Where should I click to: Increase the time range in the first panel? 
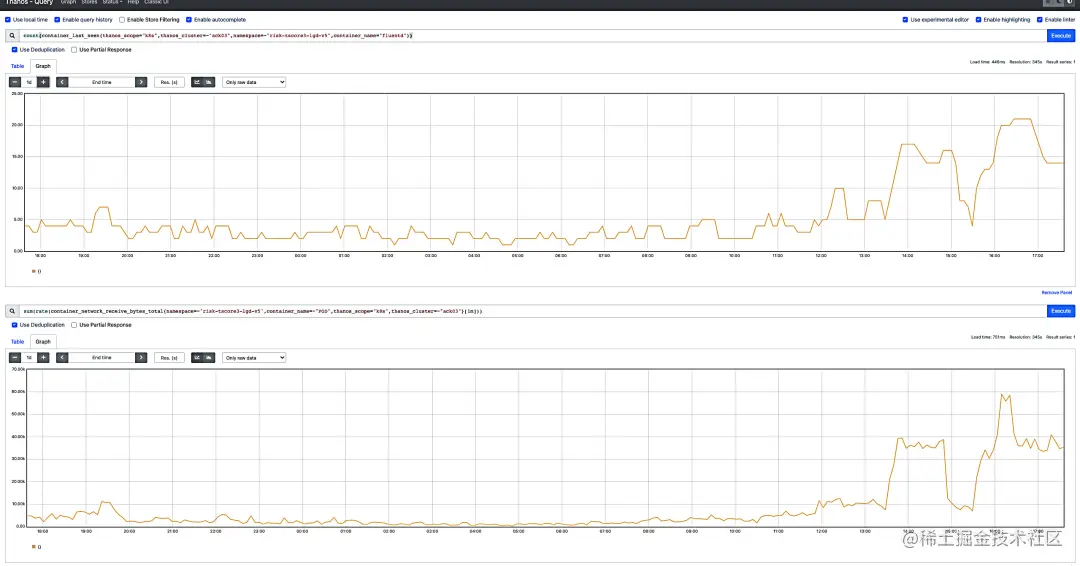pos(43,82)
